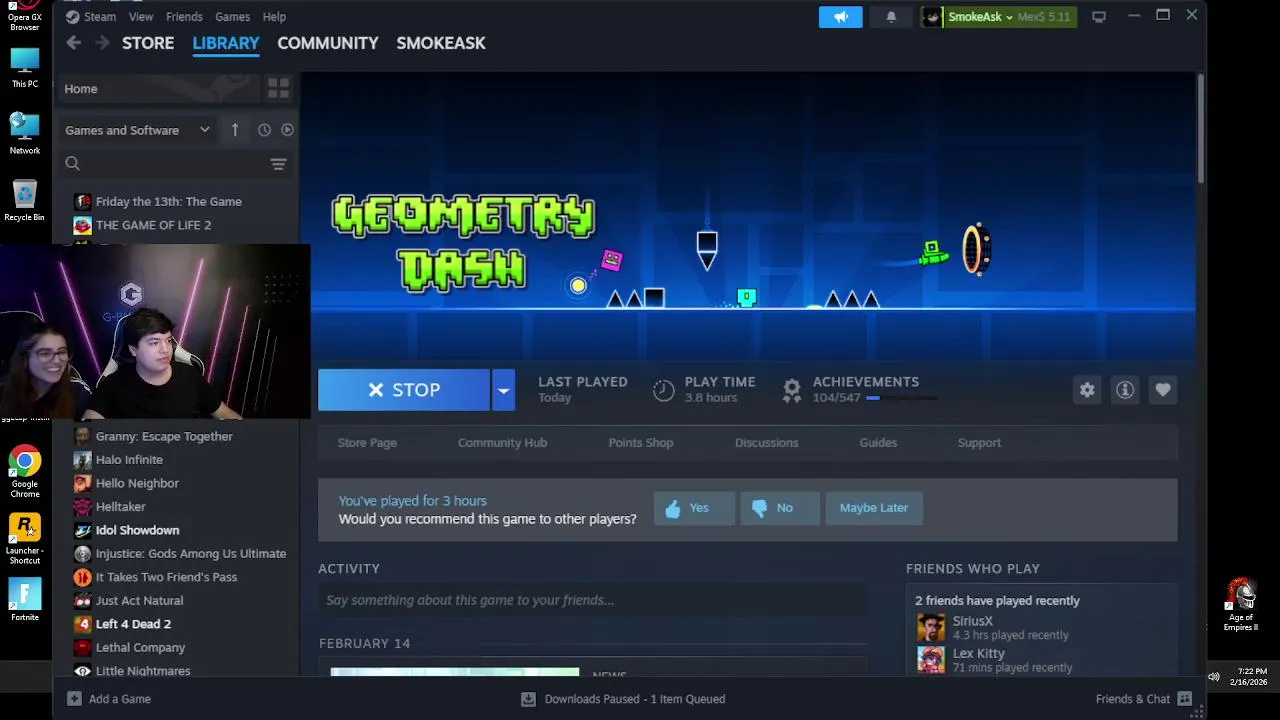The height and width of the screenshot is (720, 1280).
Task: Open Google Chrome desktop icon
Action: pyautogui.click(x=25, y=471)
